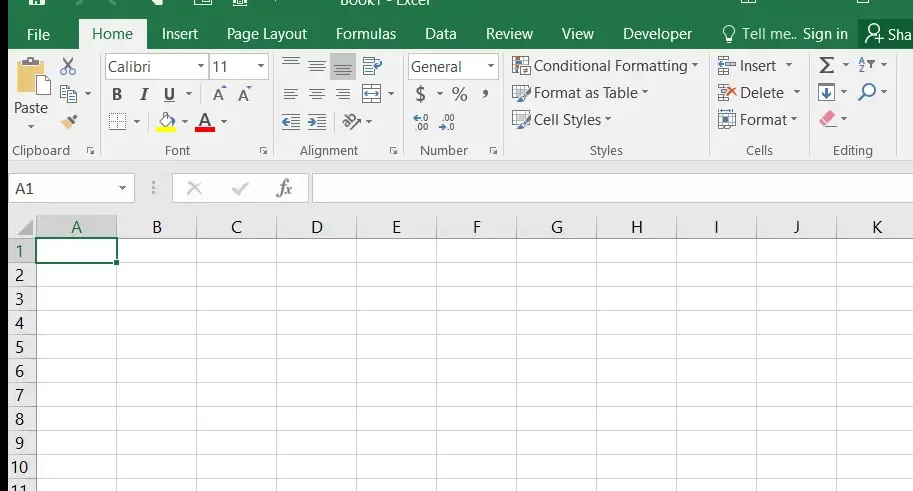Click the Wrap Text icon
The height and width of the screenshot is (491, 913).
coord(372,67)
